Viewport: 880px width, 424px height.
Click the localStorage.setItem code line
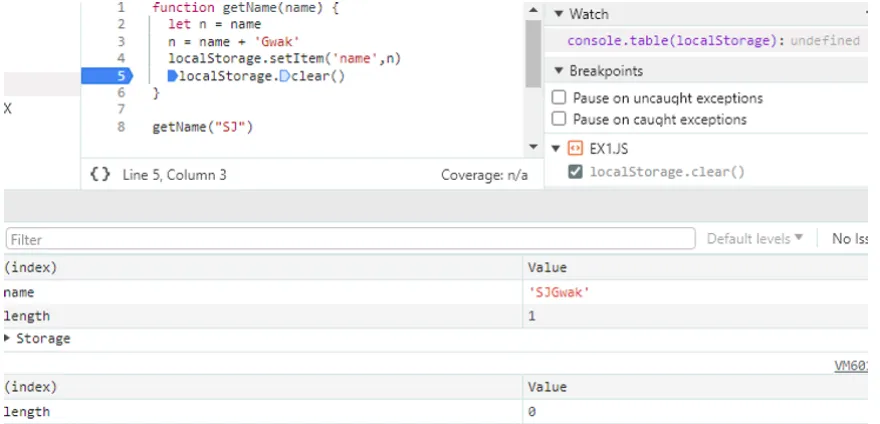(284, 58)
